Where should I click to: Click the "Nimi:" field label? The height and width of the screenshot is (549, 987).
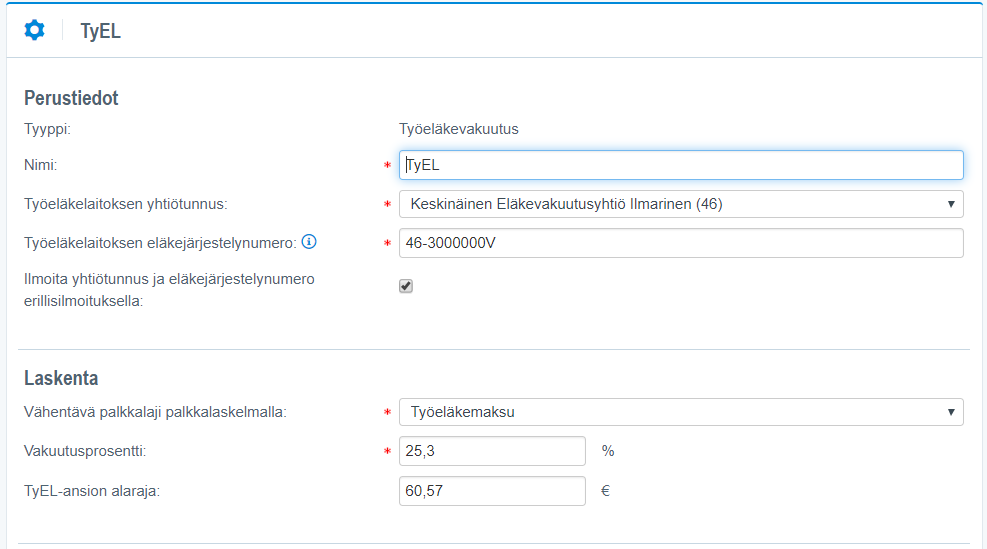40,165
